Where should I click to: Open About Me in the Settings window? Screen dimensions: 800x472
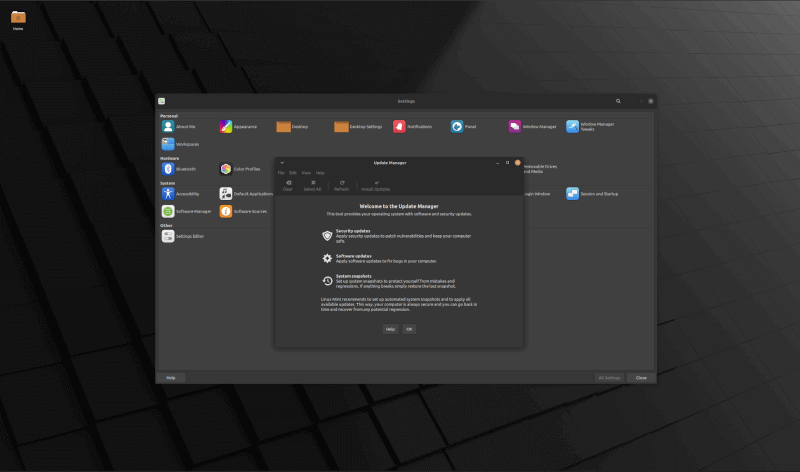click(x=179, y=127)
